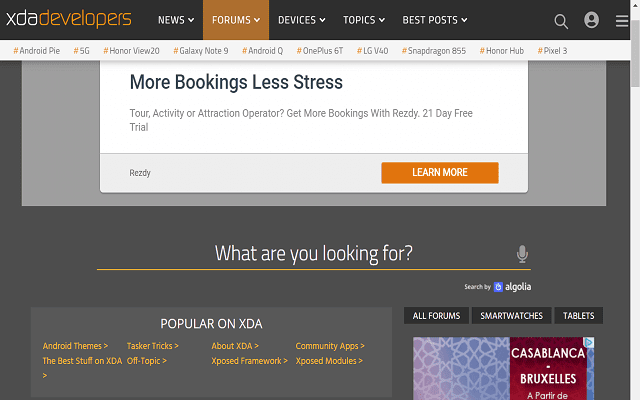Viewport: 640px width, 400px height.
Task: Open the Android Themes link
Action: point(75,346)
